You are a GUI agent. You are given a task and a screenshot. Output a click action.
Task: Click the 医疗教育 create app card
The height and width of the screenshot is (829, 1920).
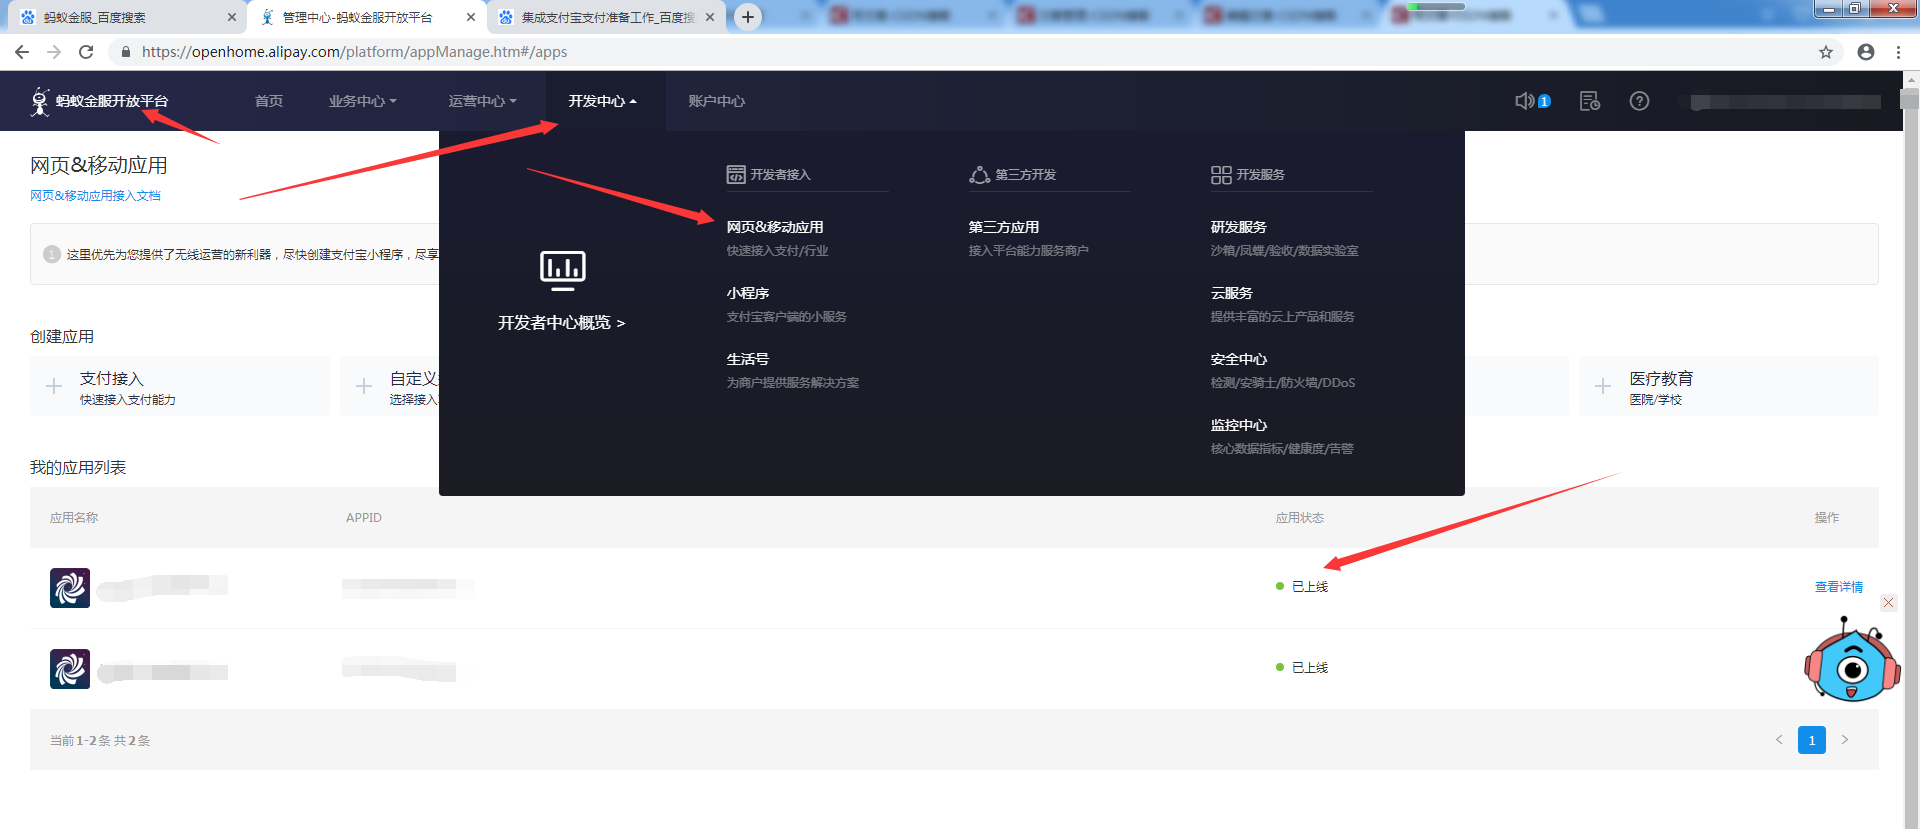pyautogui.click(x=1729, y=386)
